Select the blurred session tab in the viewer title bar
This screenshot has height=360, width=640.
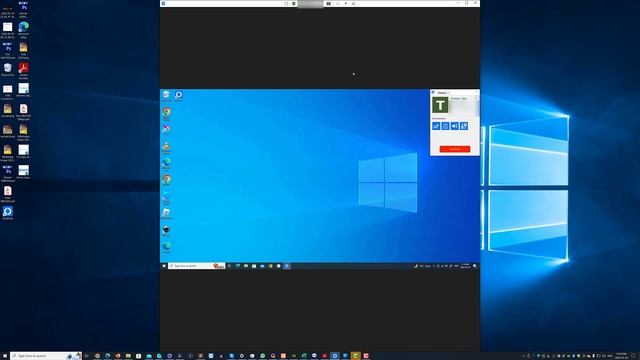click(x=310, y=4)
